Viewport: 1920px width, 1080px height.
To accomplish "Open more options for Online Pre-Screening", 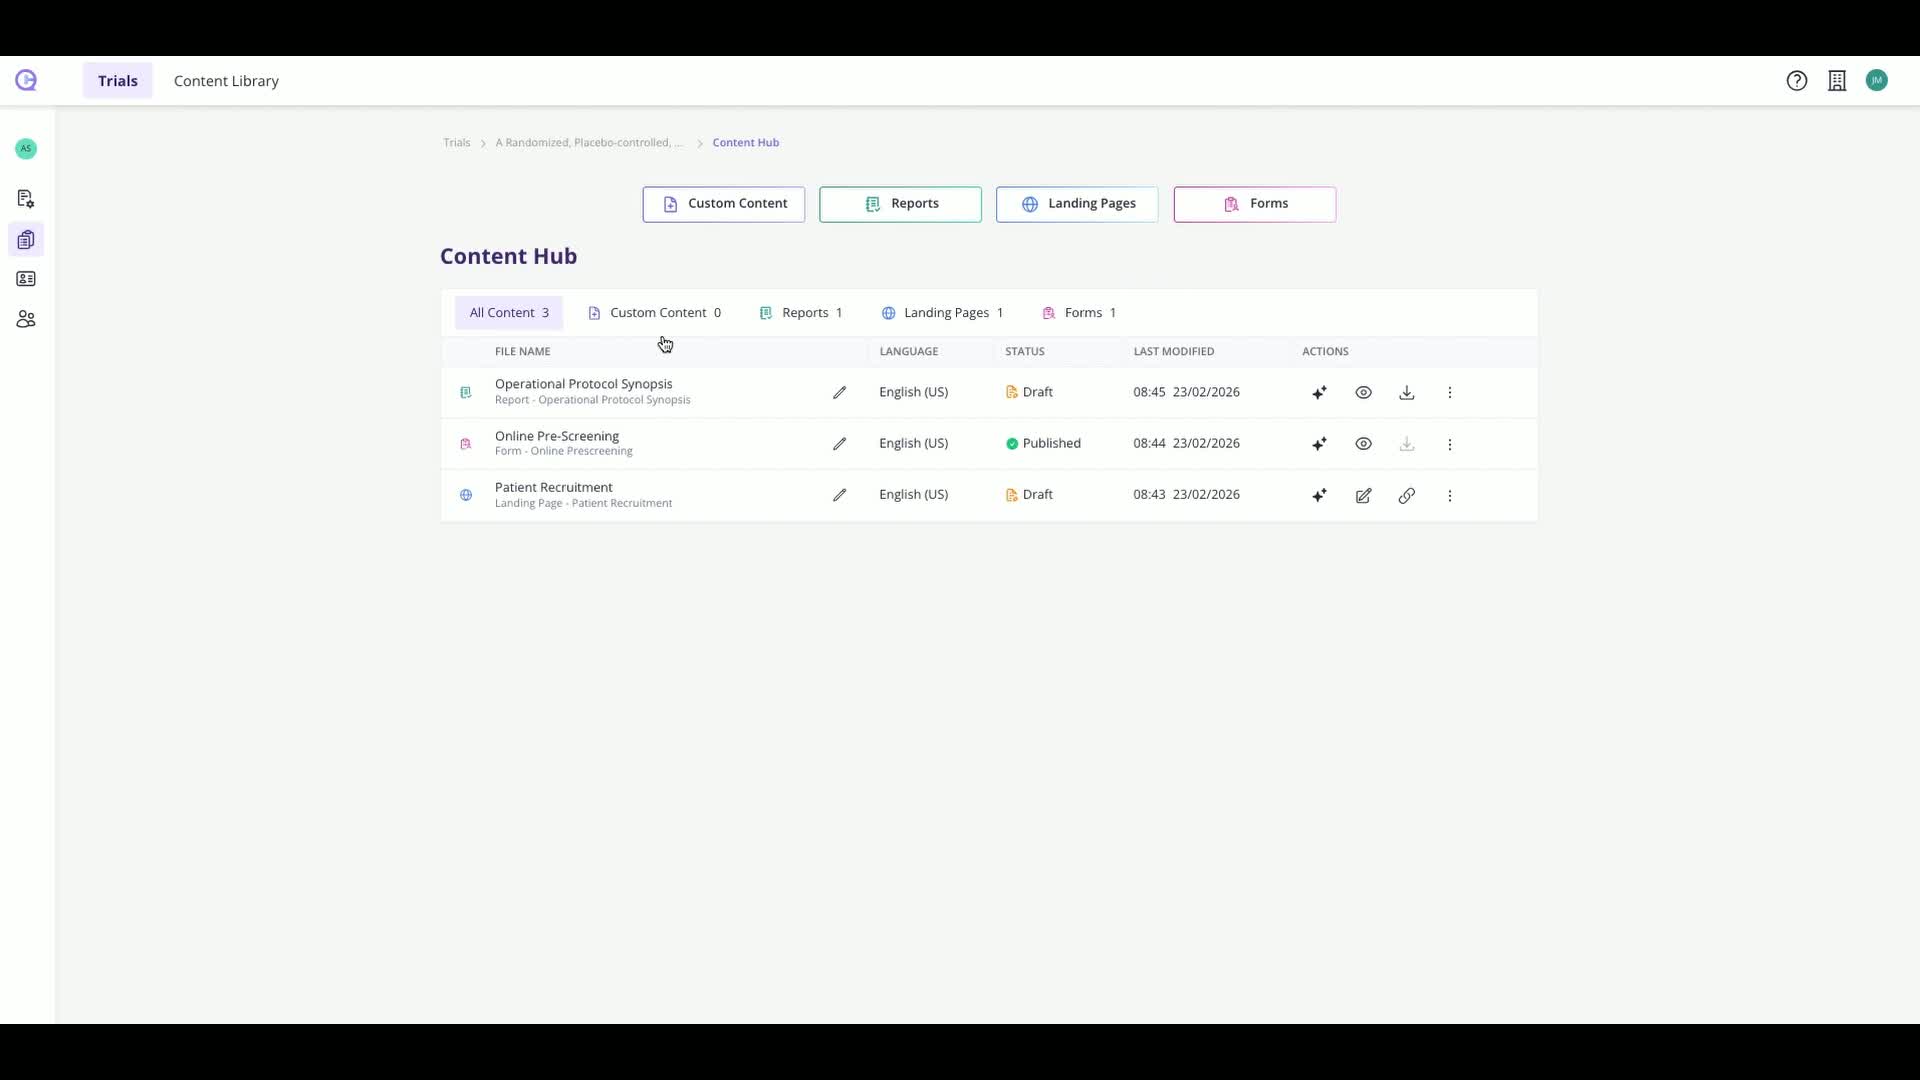I will [1449, 444].
